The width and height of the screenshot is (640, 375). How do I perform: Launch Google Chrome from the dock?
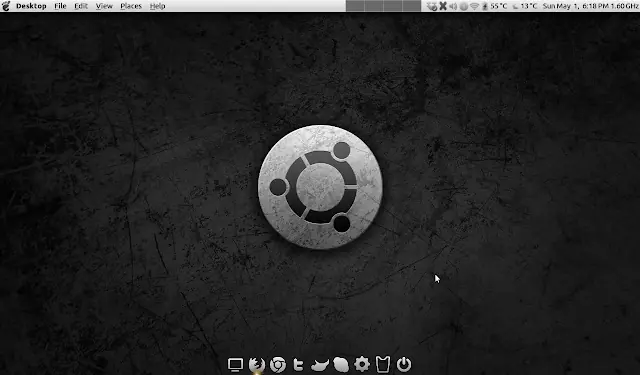[278, 364]
